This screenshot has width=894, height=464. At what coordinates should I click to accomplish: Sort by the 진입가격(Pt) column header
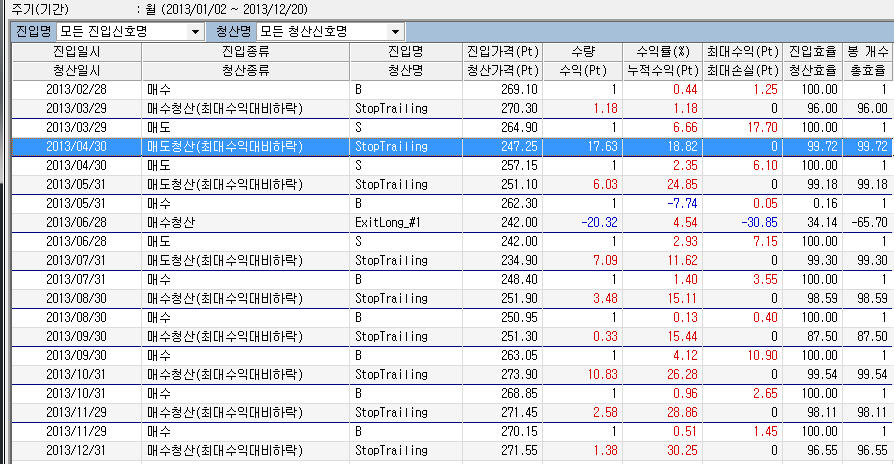pyautogui.click(x=503, y=51)
